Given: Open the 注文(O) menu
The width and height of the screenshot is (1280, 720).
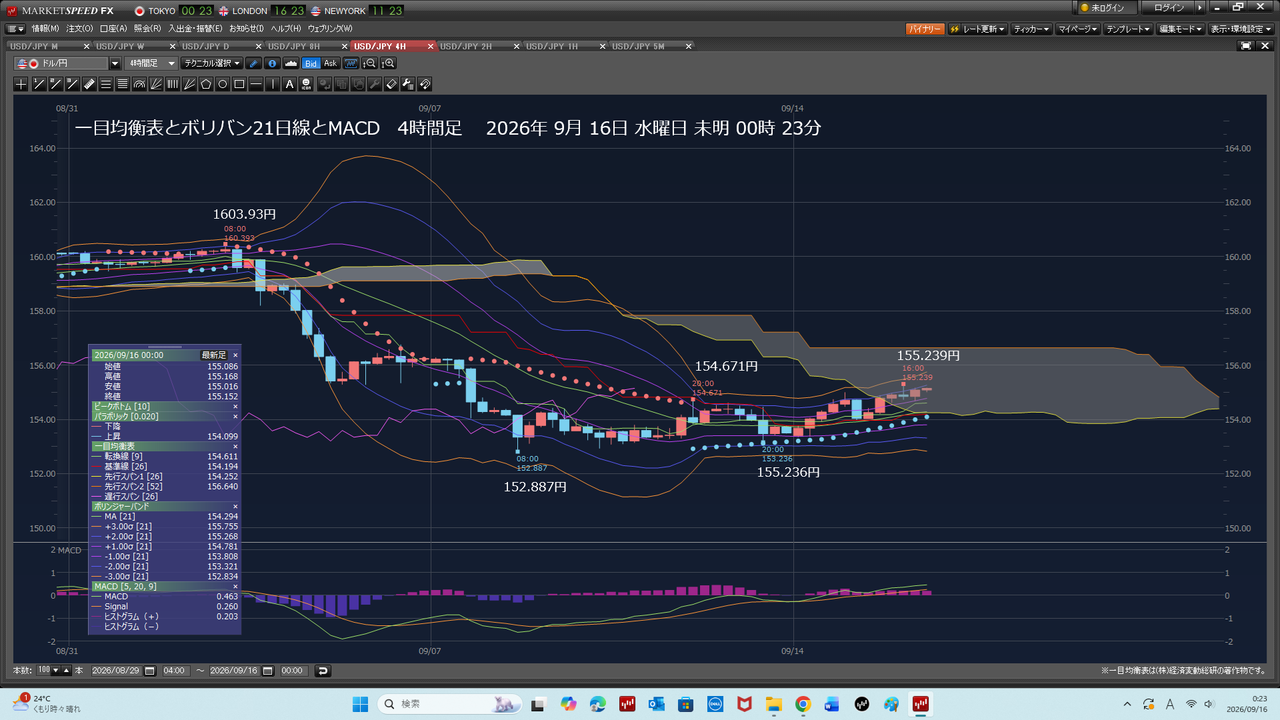Looking at the screenshot, I should [x=80, y=29].
